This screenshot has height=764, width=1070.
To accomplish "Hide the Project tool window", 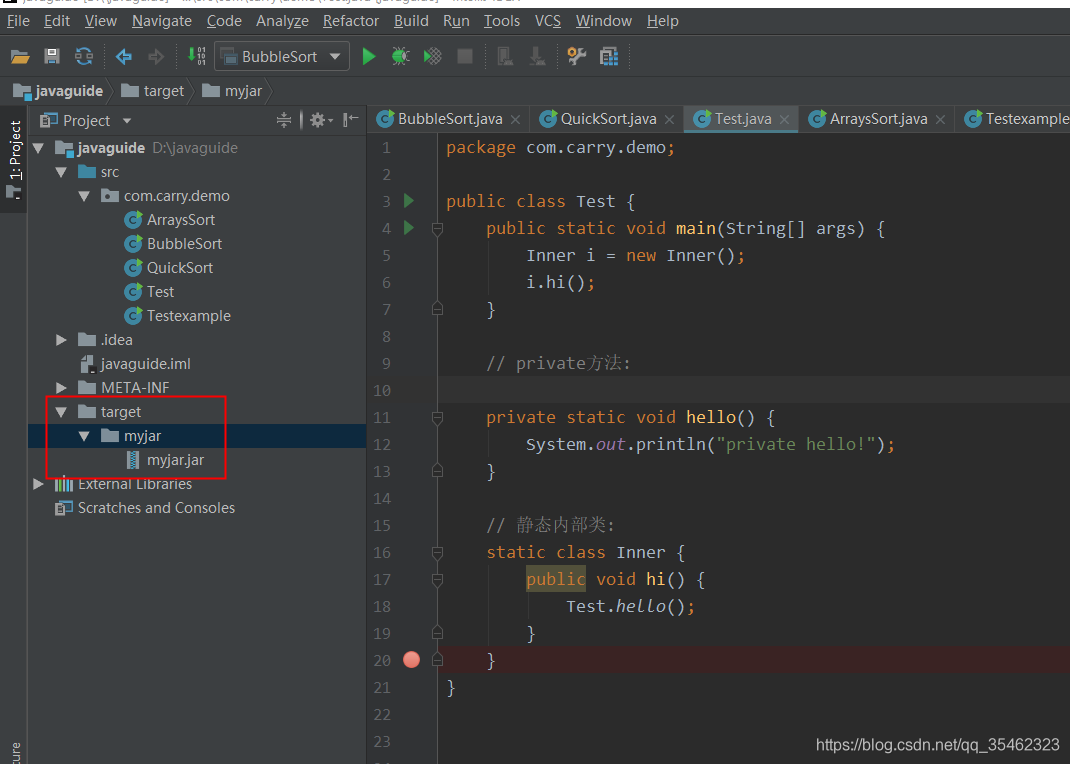I will [350, 121].
